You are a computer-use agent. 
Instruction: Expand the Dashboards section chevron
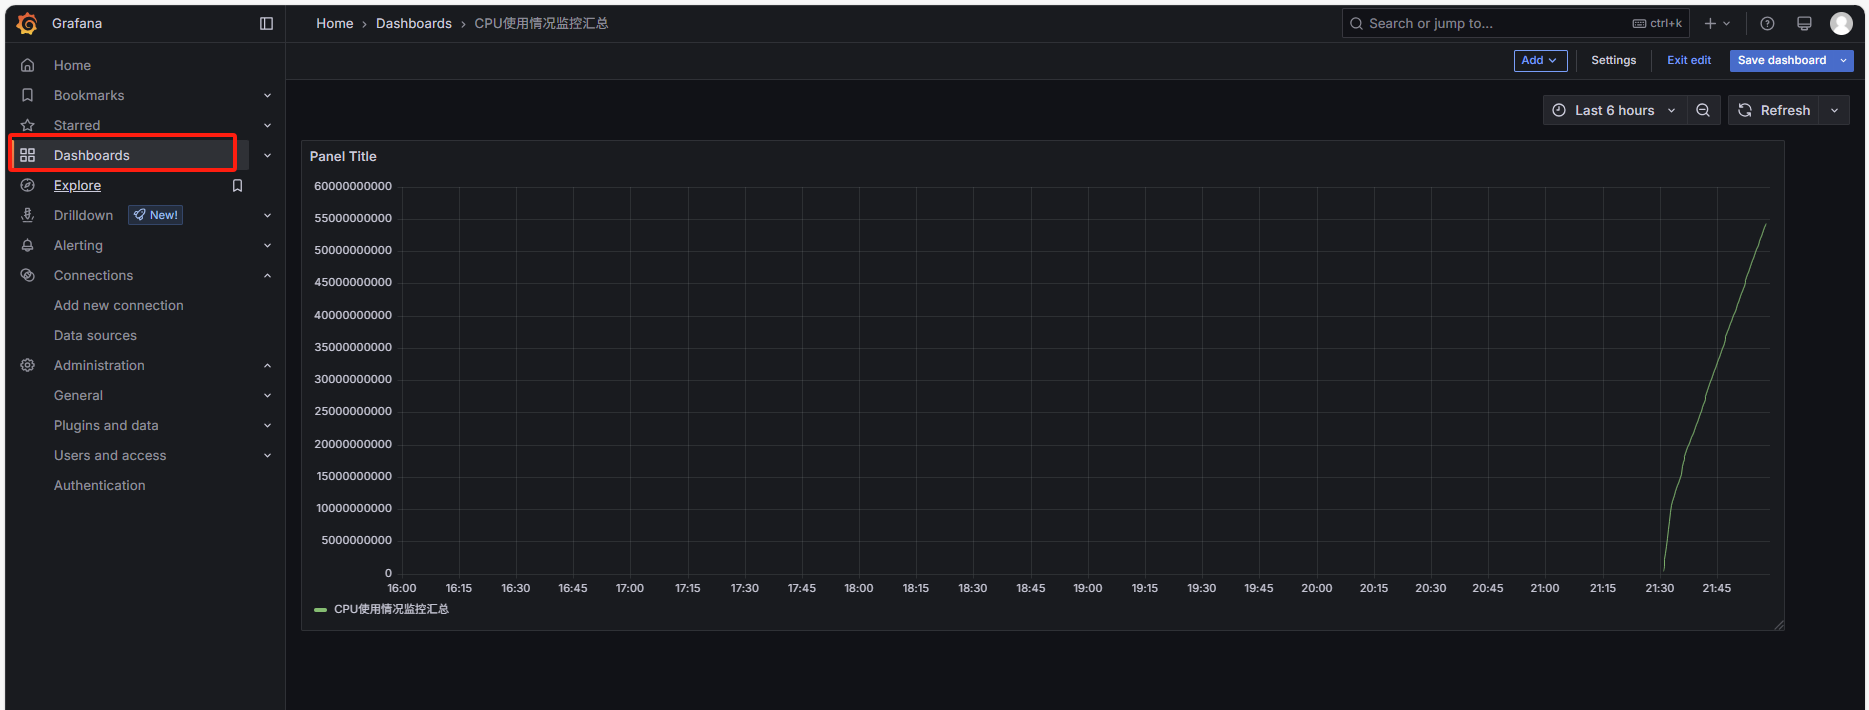point(267,155)
